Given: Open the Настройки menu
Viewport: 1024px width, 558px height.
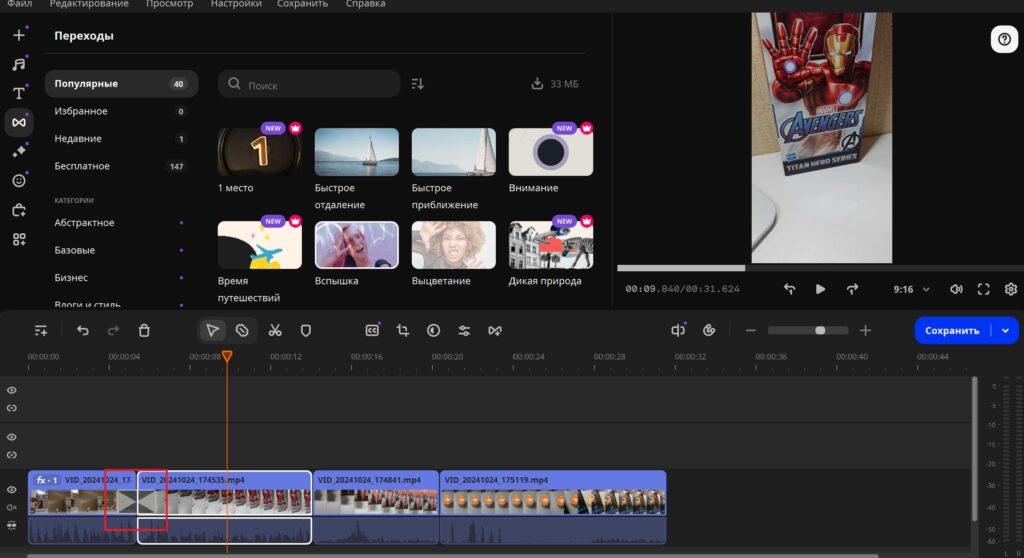Looking at the screenshot, I should tap(236, 4).
